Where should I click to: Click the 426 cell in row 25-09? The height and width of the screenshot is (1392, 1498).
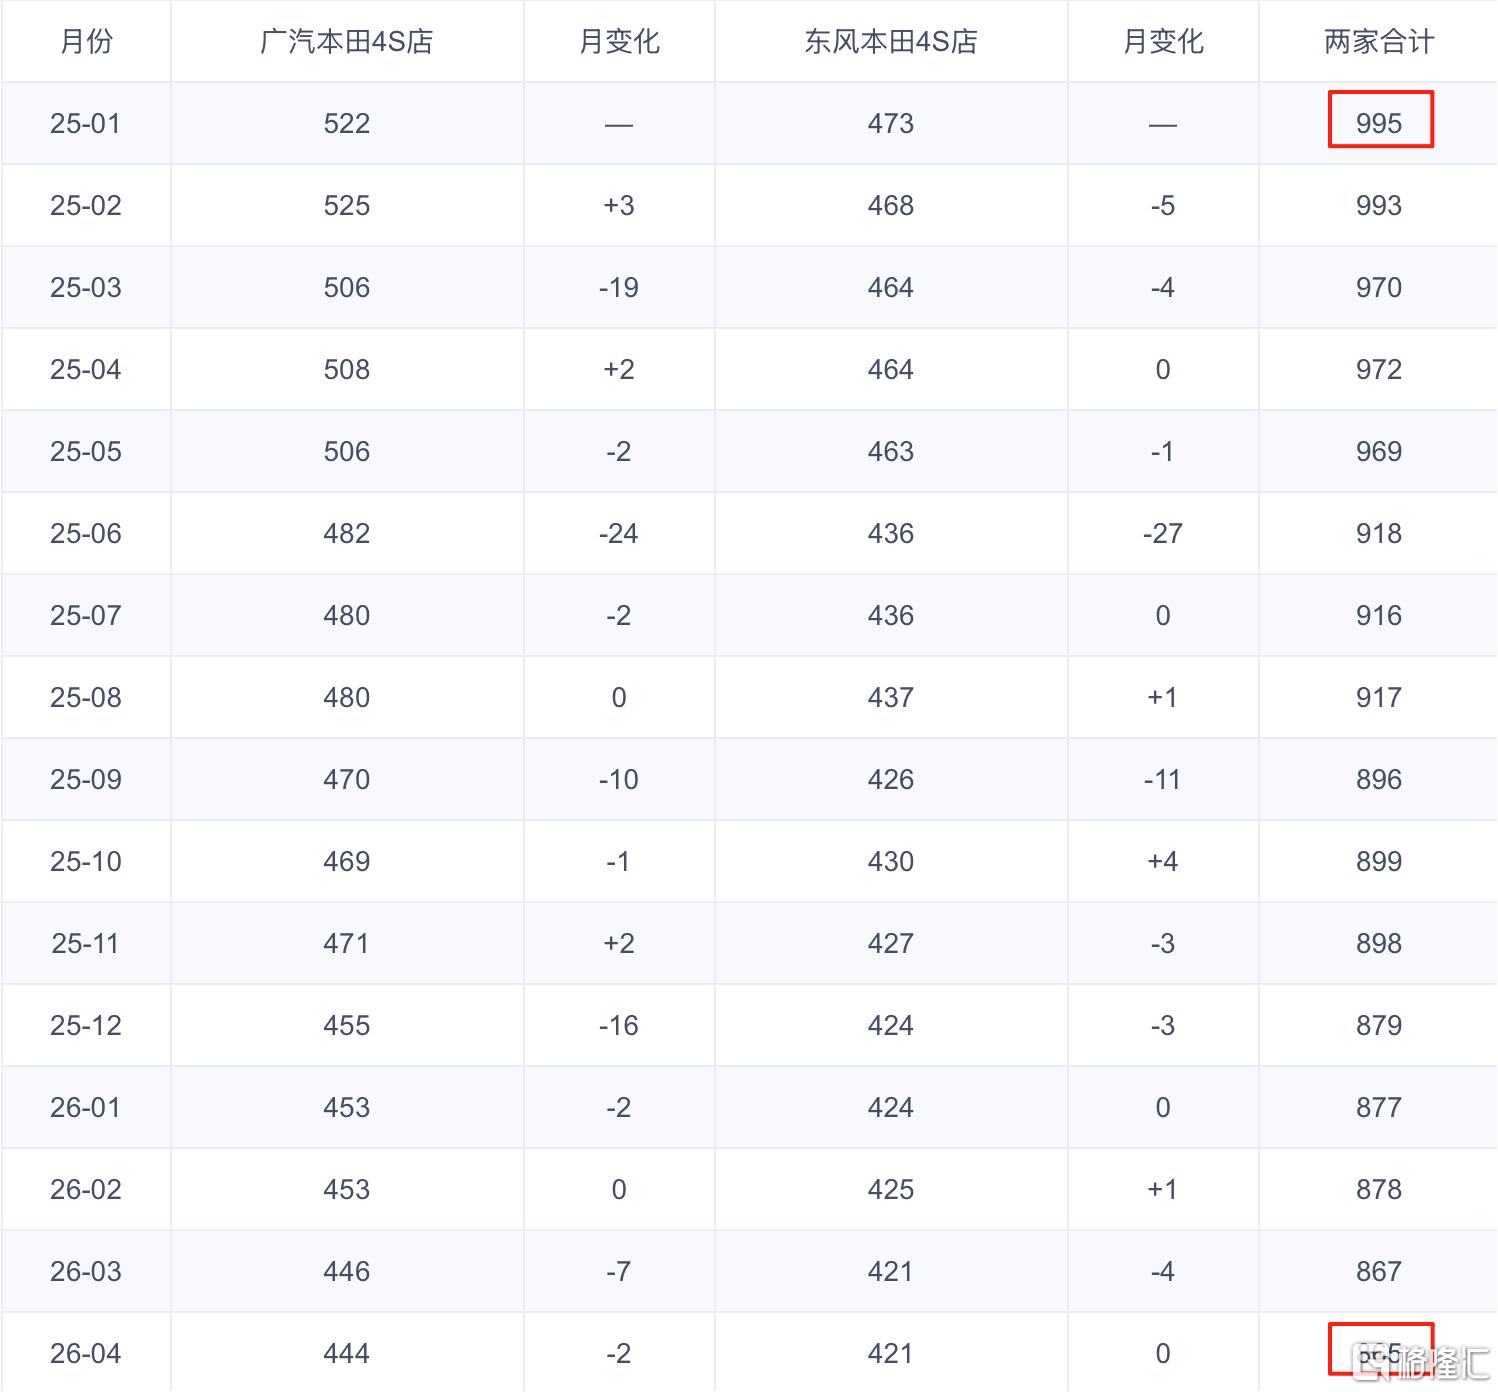pyautogui.click(x=891, y=779)
